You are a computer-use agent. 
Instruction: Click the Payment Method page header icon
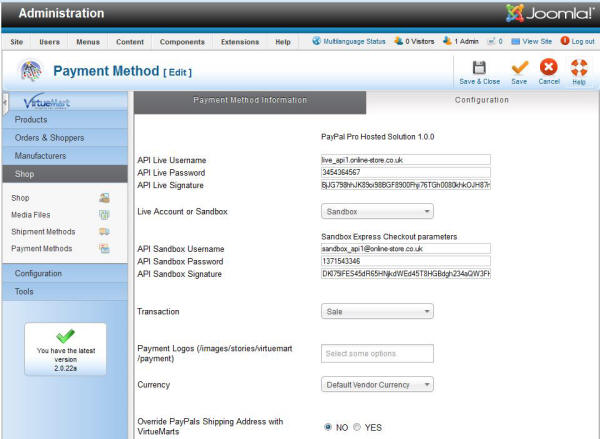click(x=31, y=71)
